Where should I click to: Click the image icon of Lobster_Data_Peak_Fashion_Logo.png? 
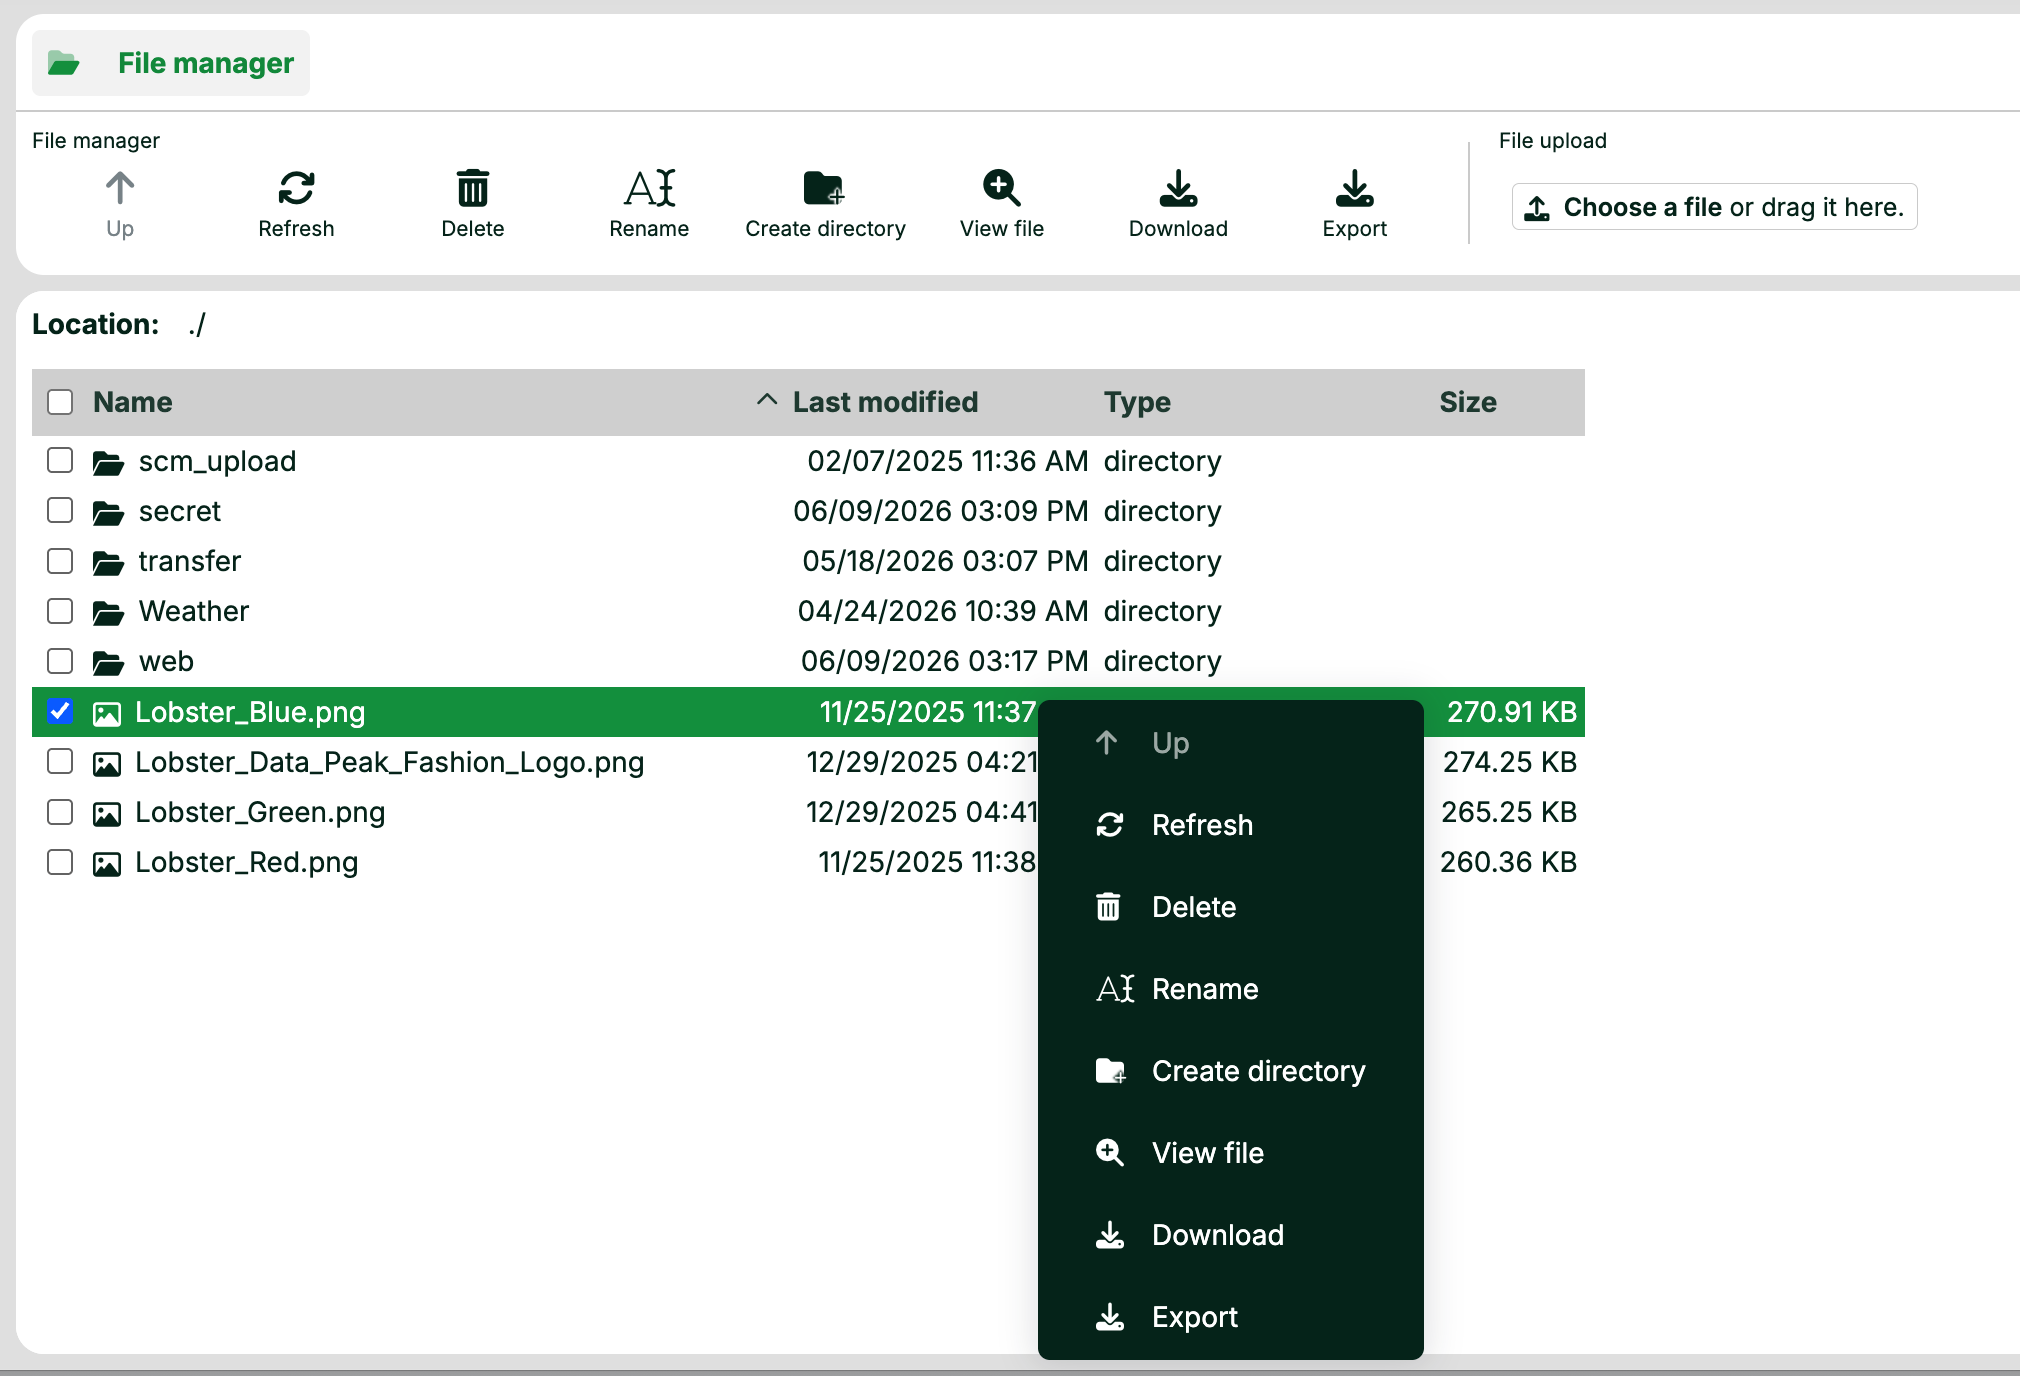[x=107, y=763]
